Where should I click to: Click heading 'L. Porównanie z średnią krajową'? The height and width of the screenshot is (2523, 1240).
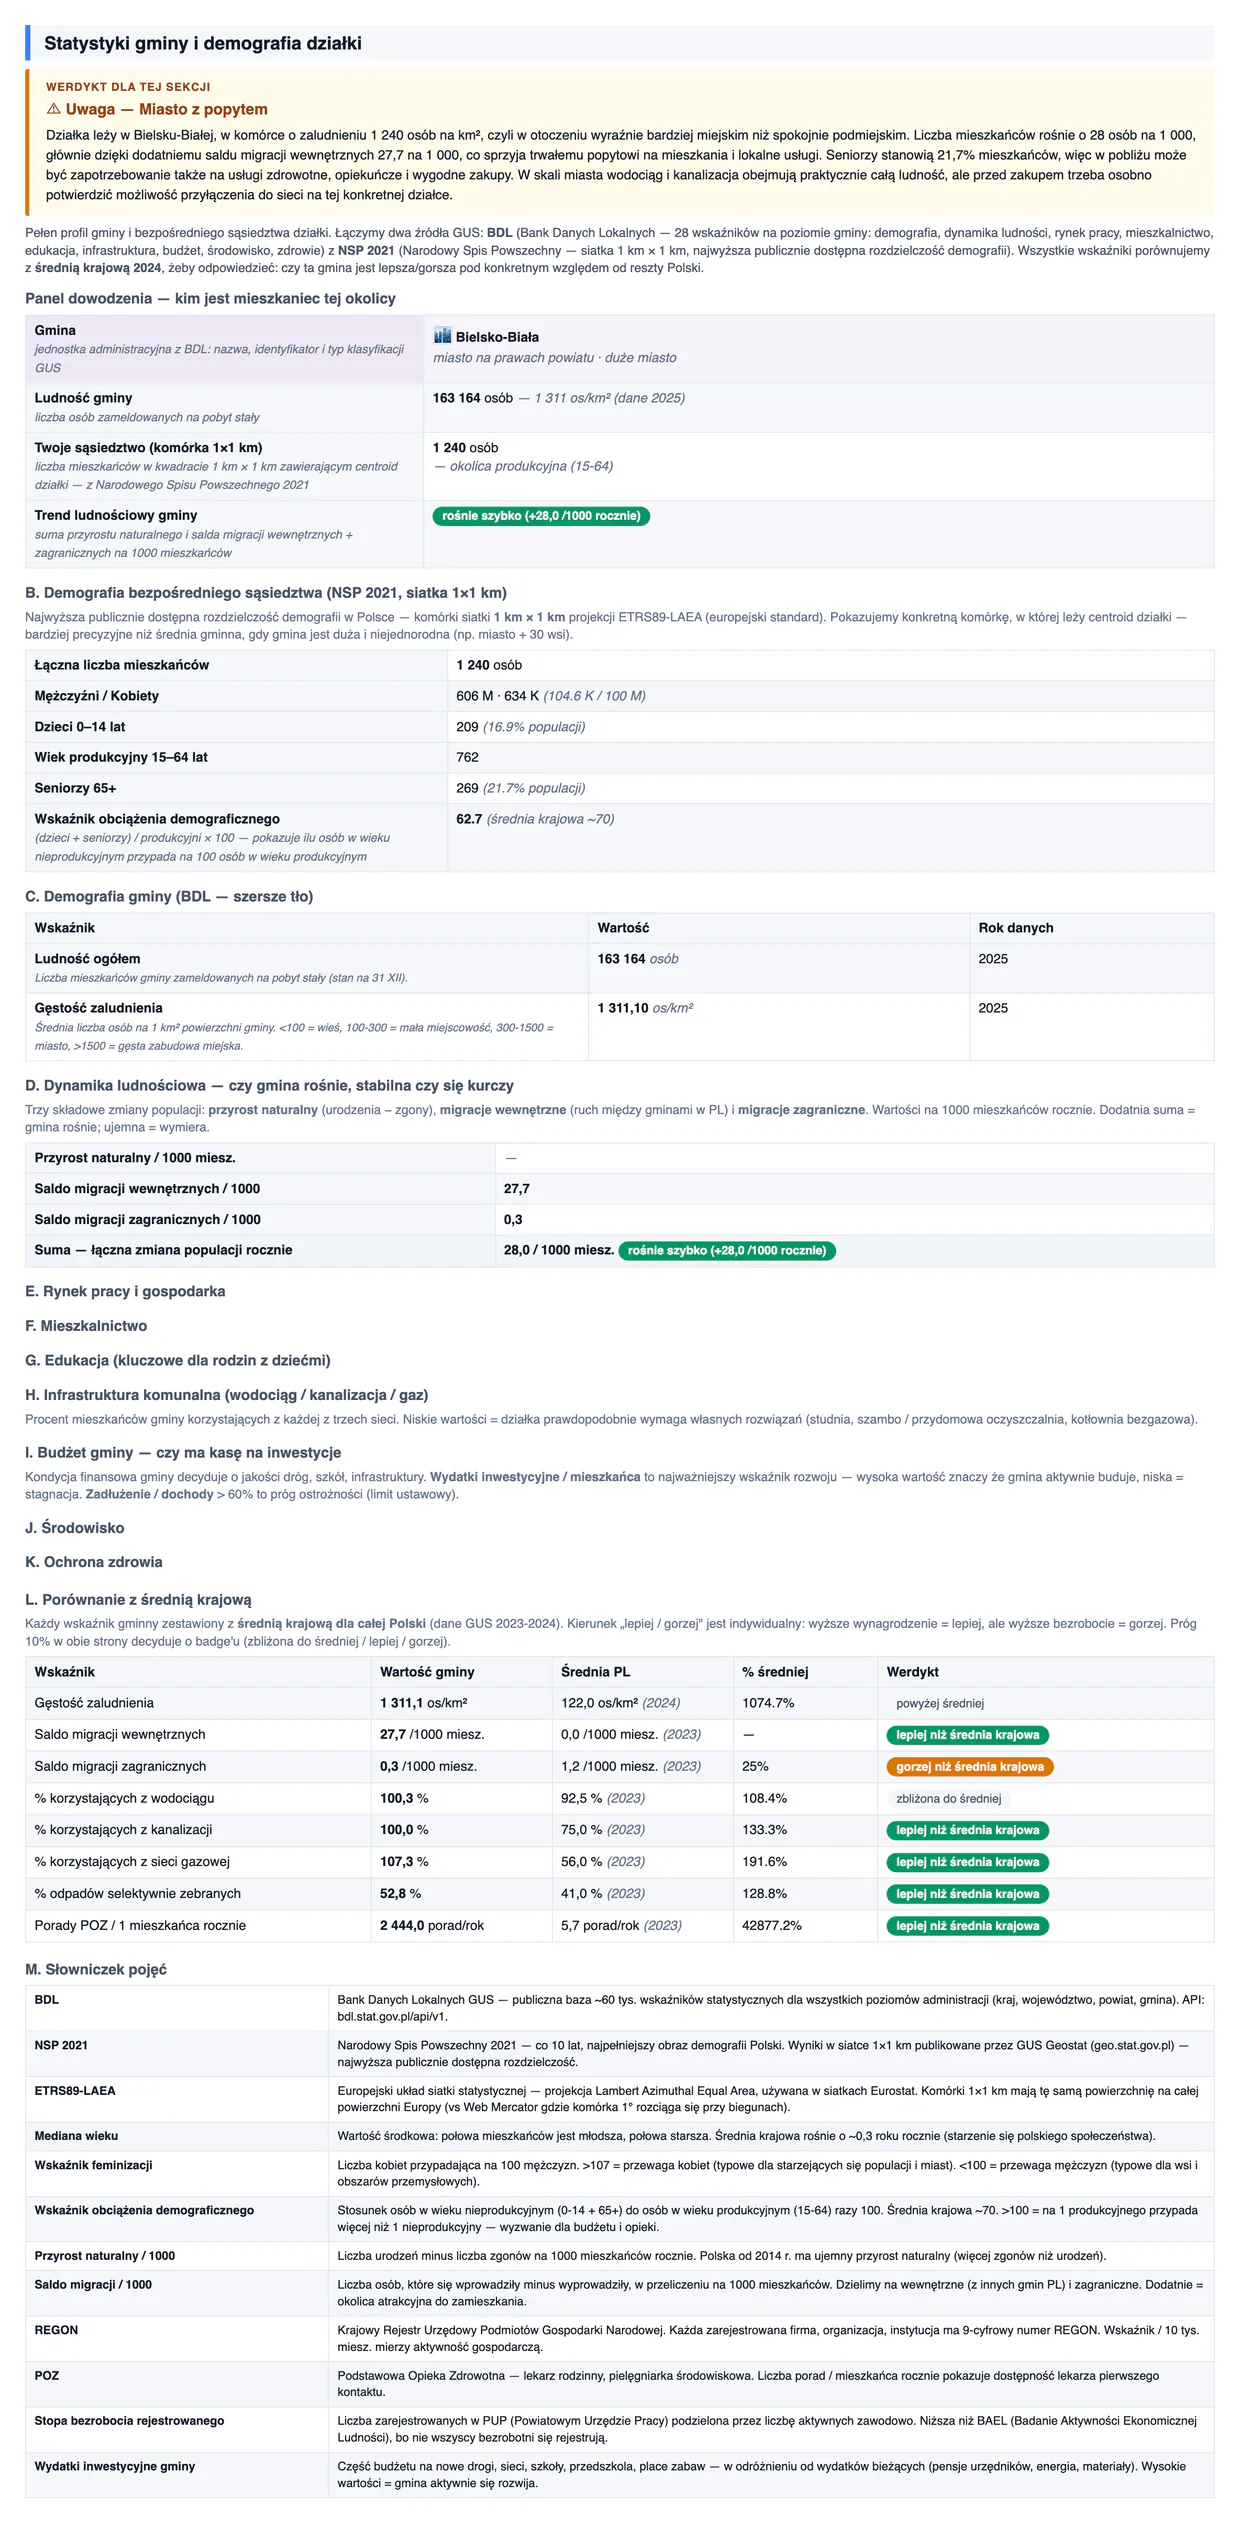(x=138, y=1599)
